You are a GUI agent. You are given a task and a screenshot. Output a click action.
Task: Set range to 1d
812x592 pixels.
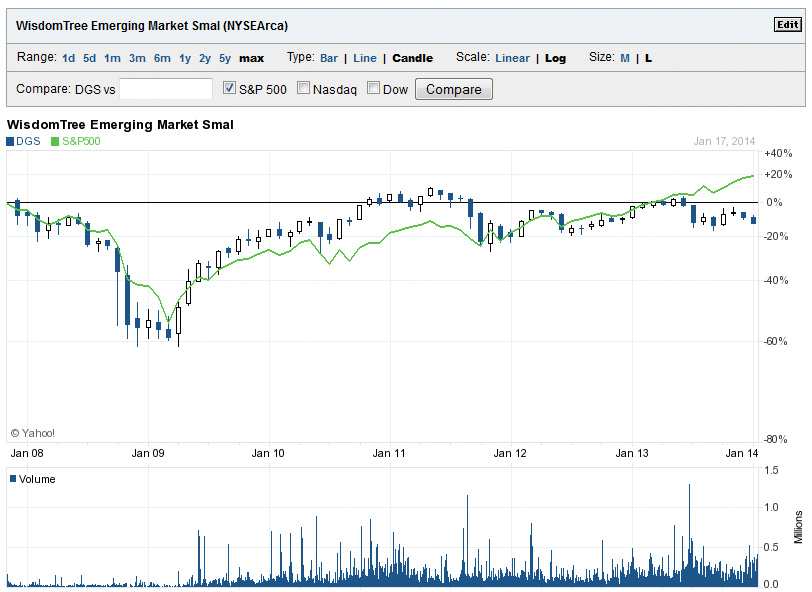coord(68,58)
